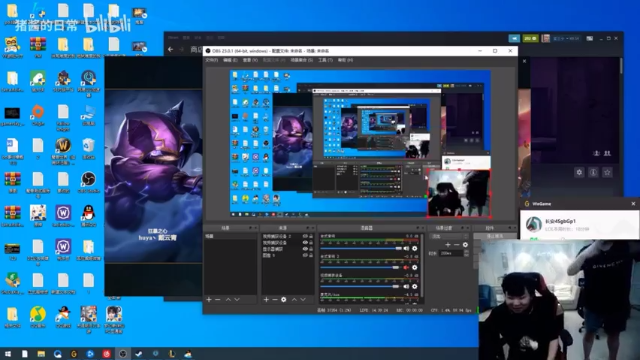Hide the 视频捕获设备 2 source with eye icon
This screenshot has height=360, width=640.
click(305, 236)
